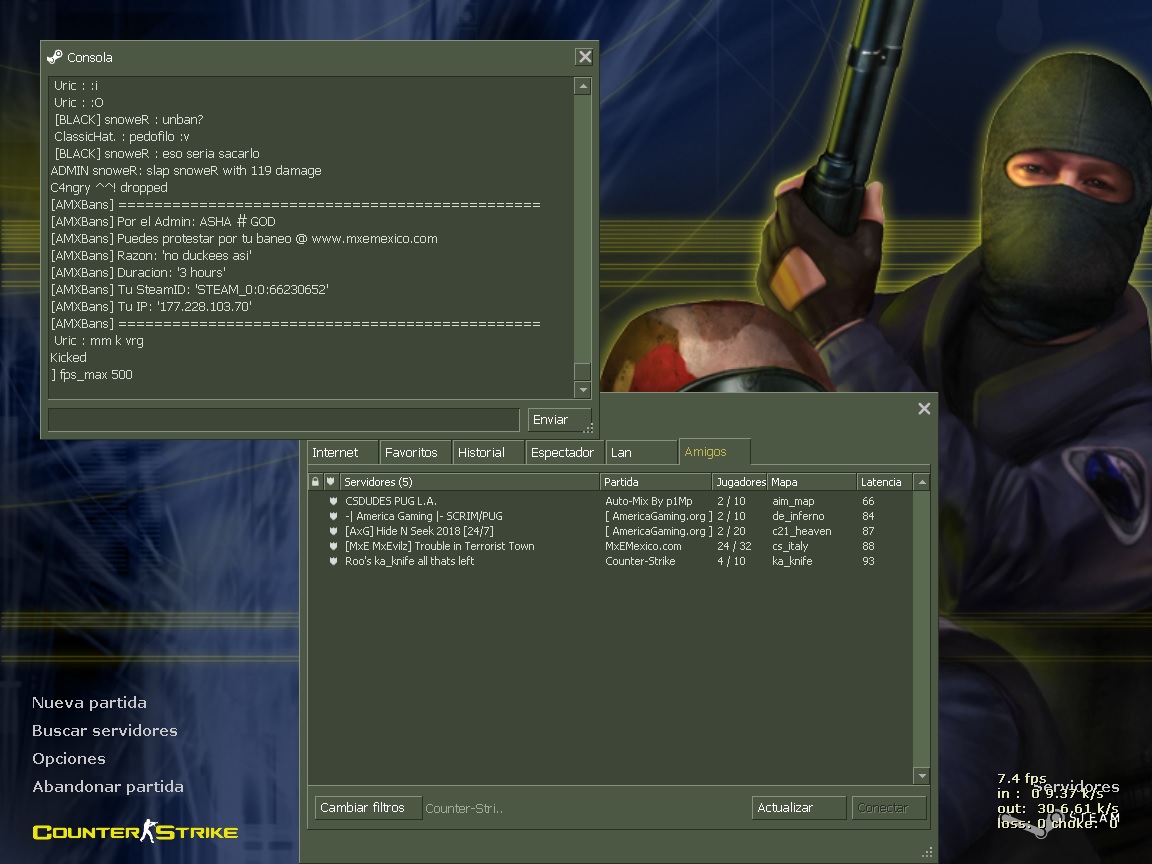Click the console scroll down arrow

tap(583, 390)
